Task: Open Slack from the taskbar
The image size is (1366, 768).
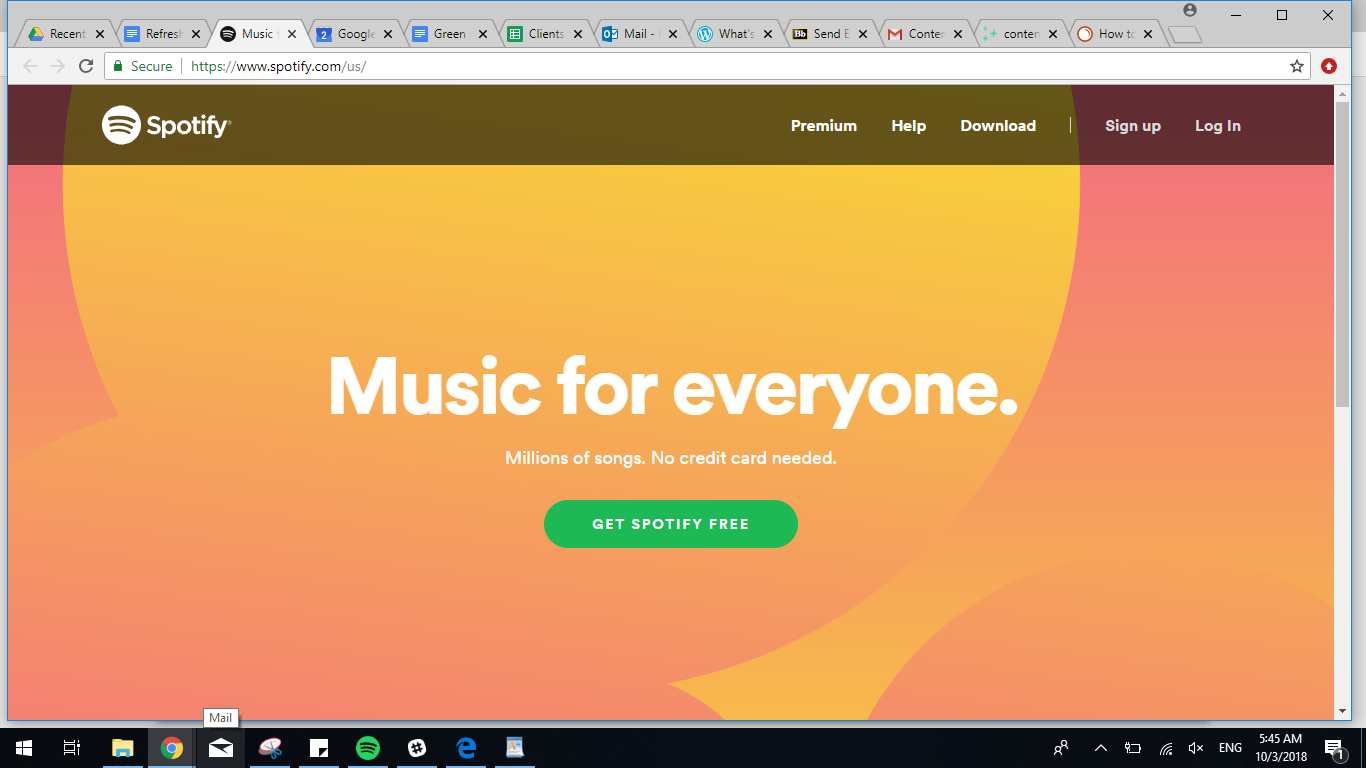Action: pyautogui.click(x=417, y=748)
